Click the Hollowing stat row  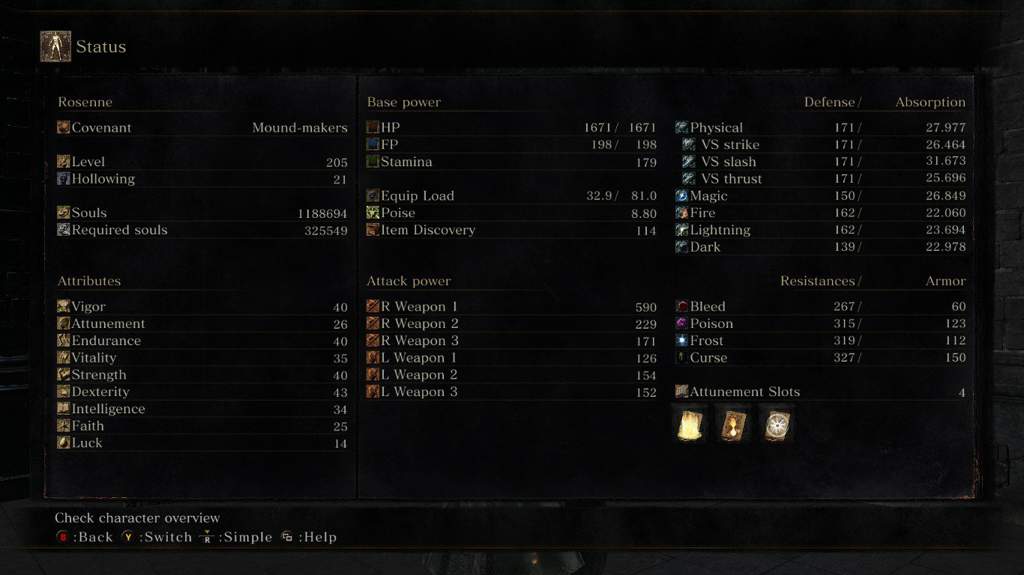pyautogui.click(x=202, y=178)
